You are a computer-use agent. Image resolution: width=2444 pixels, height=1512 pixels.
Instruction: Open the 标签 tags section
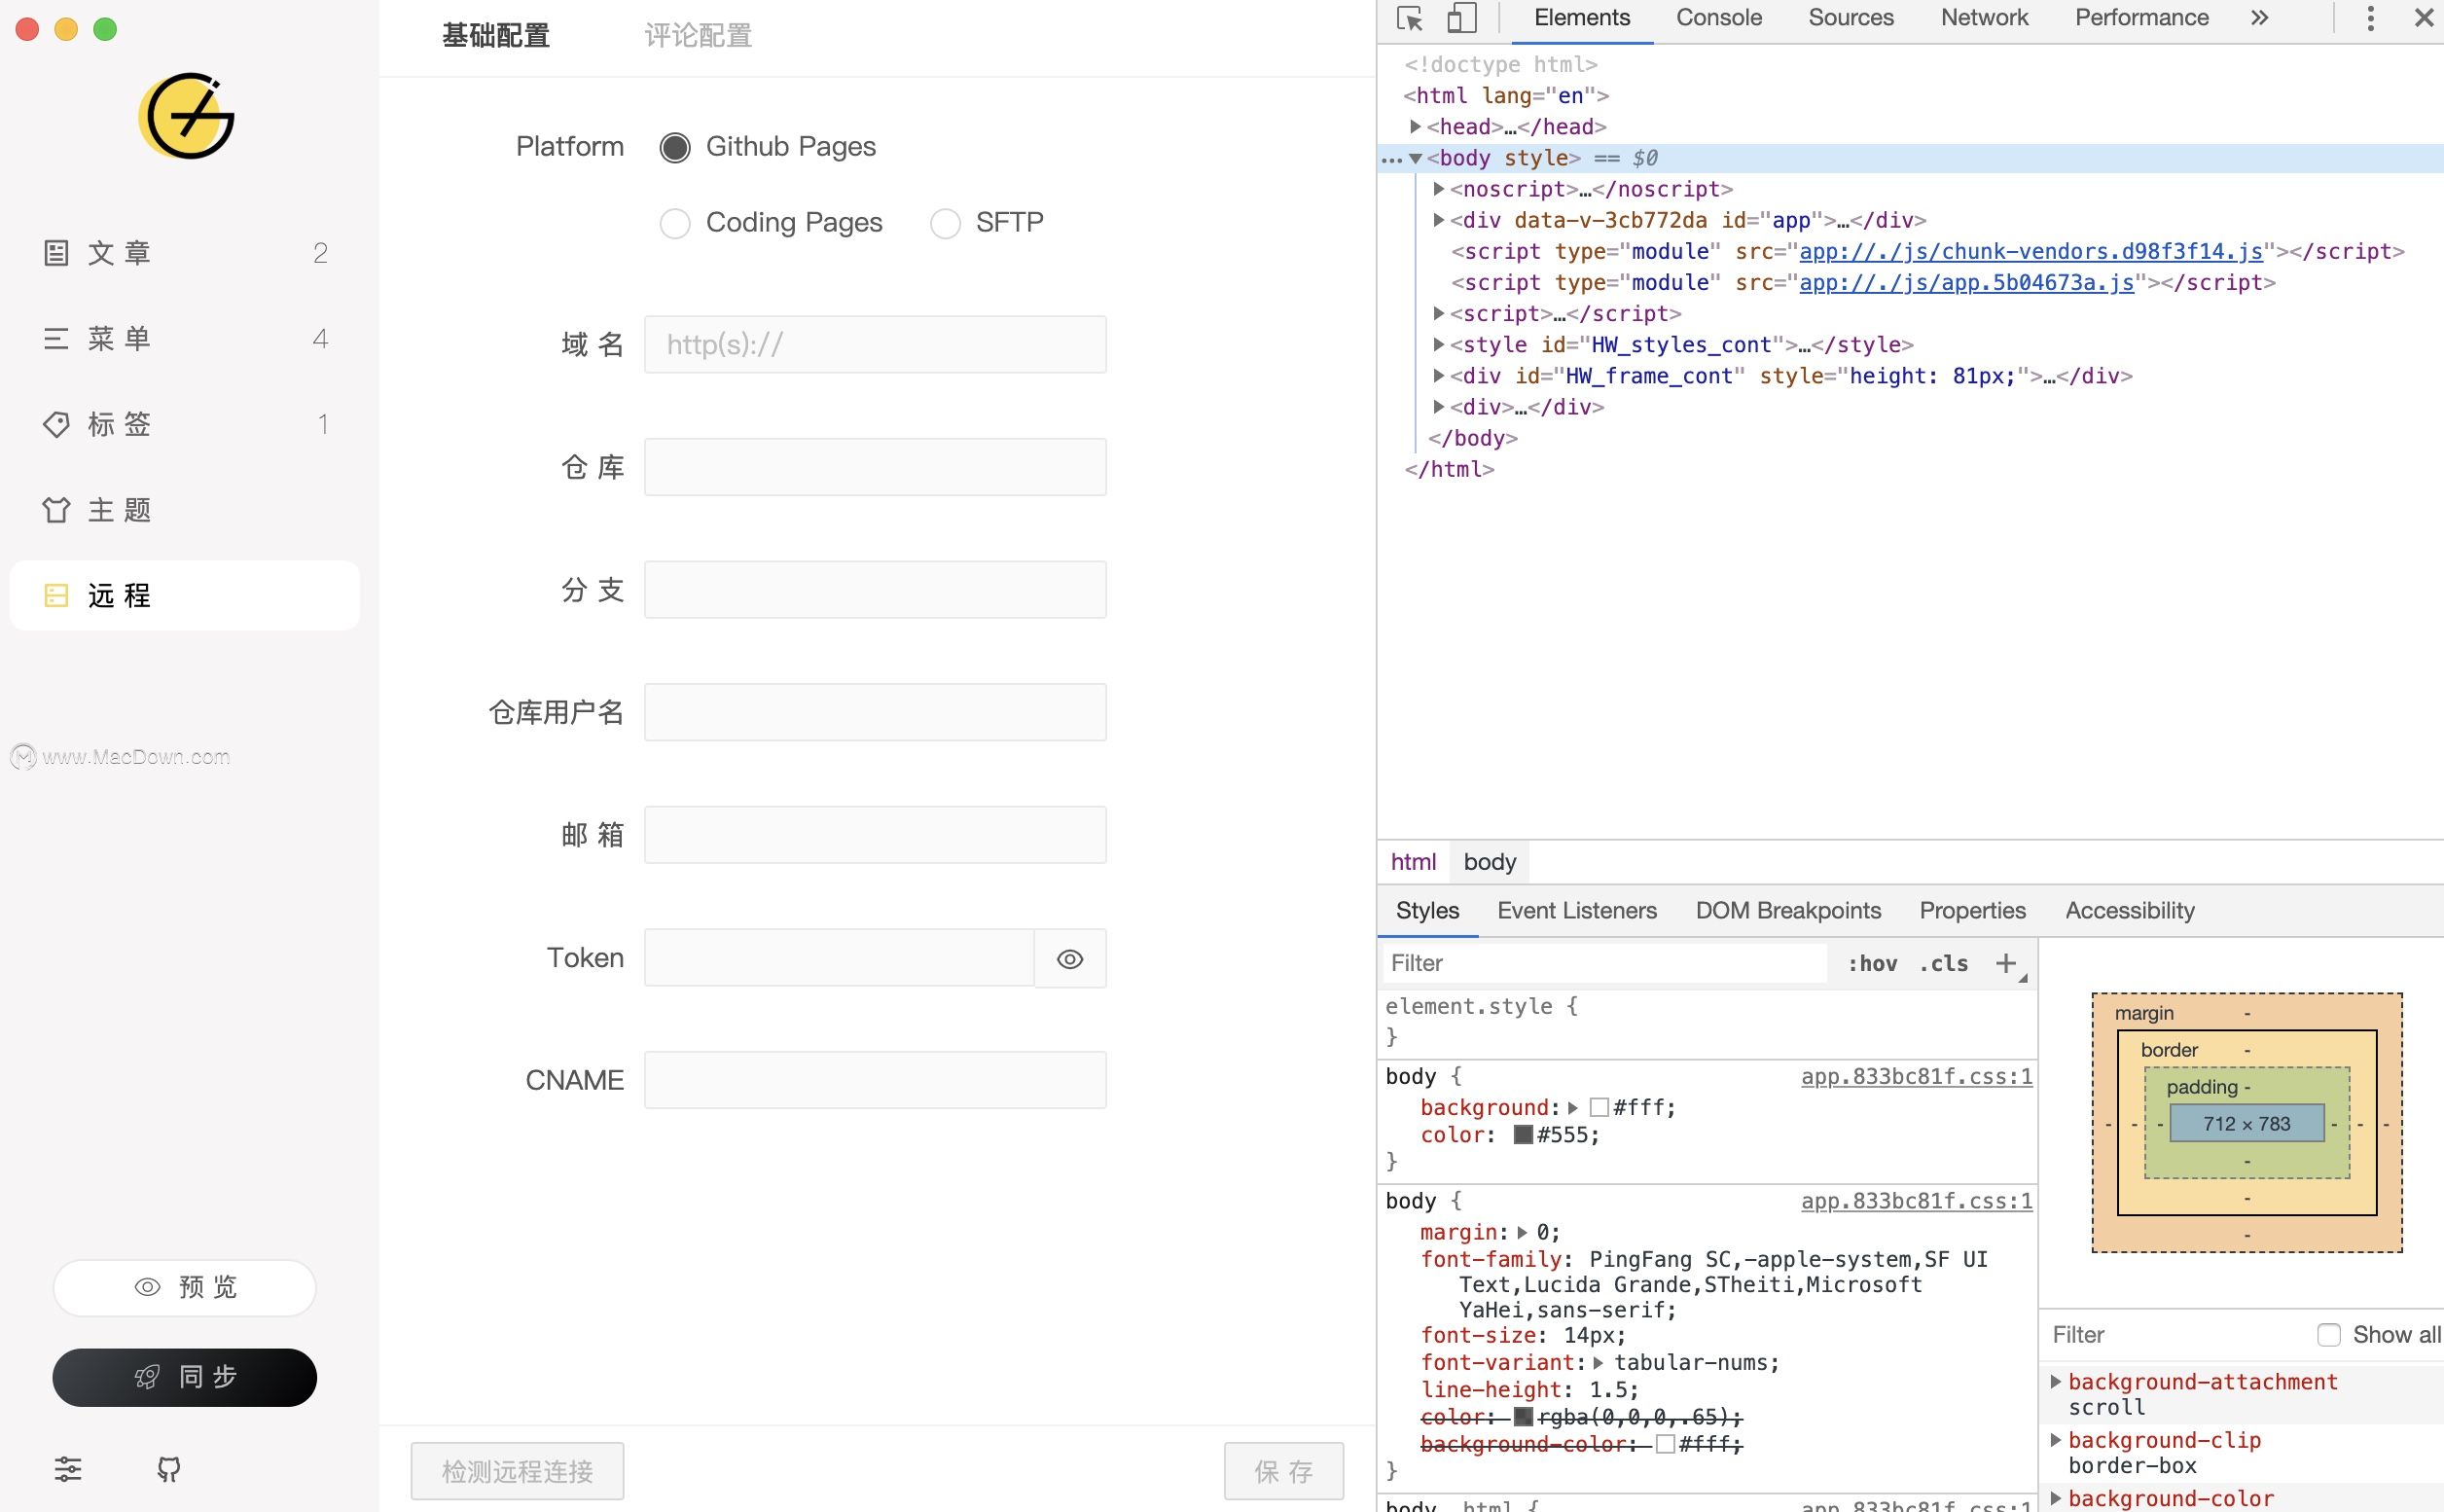point(185,424)
